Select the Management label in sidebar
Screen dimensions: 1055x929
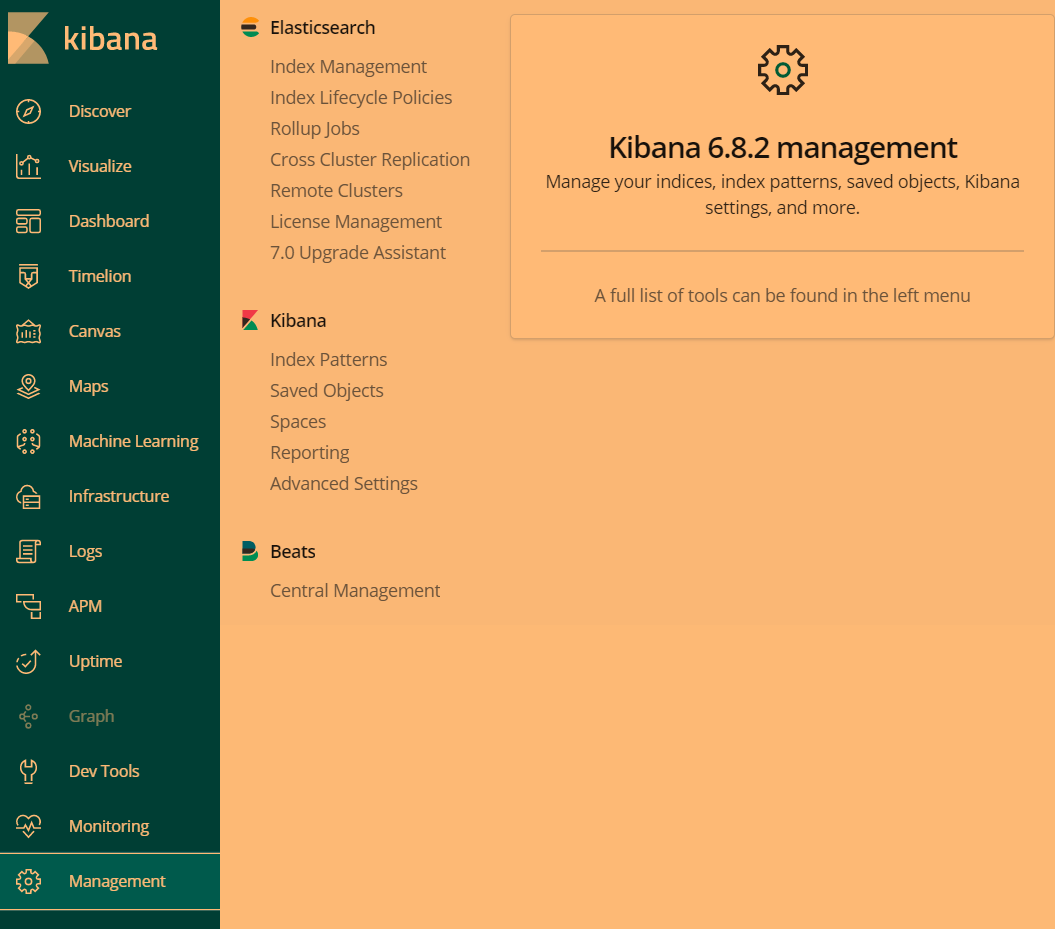117,881
